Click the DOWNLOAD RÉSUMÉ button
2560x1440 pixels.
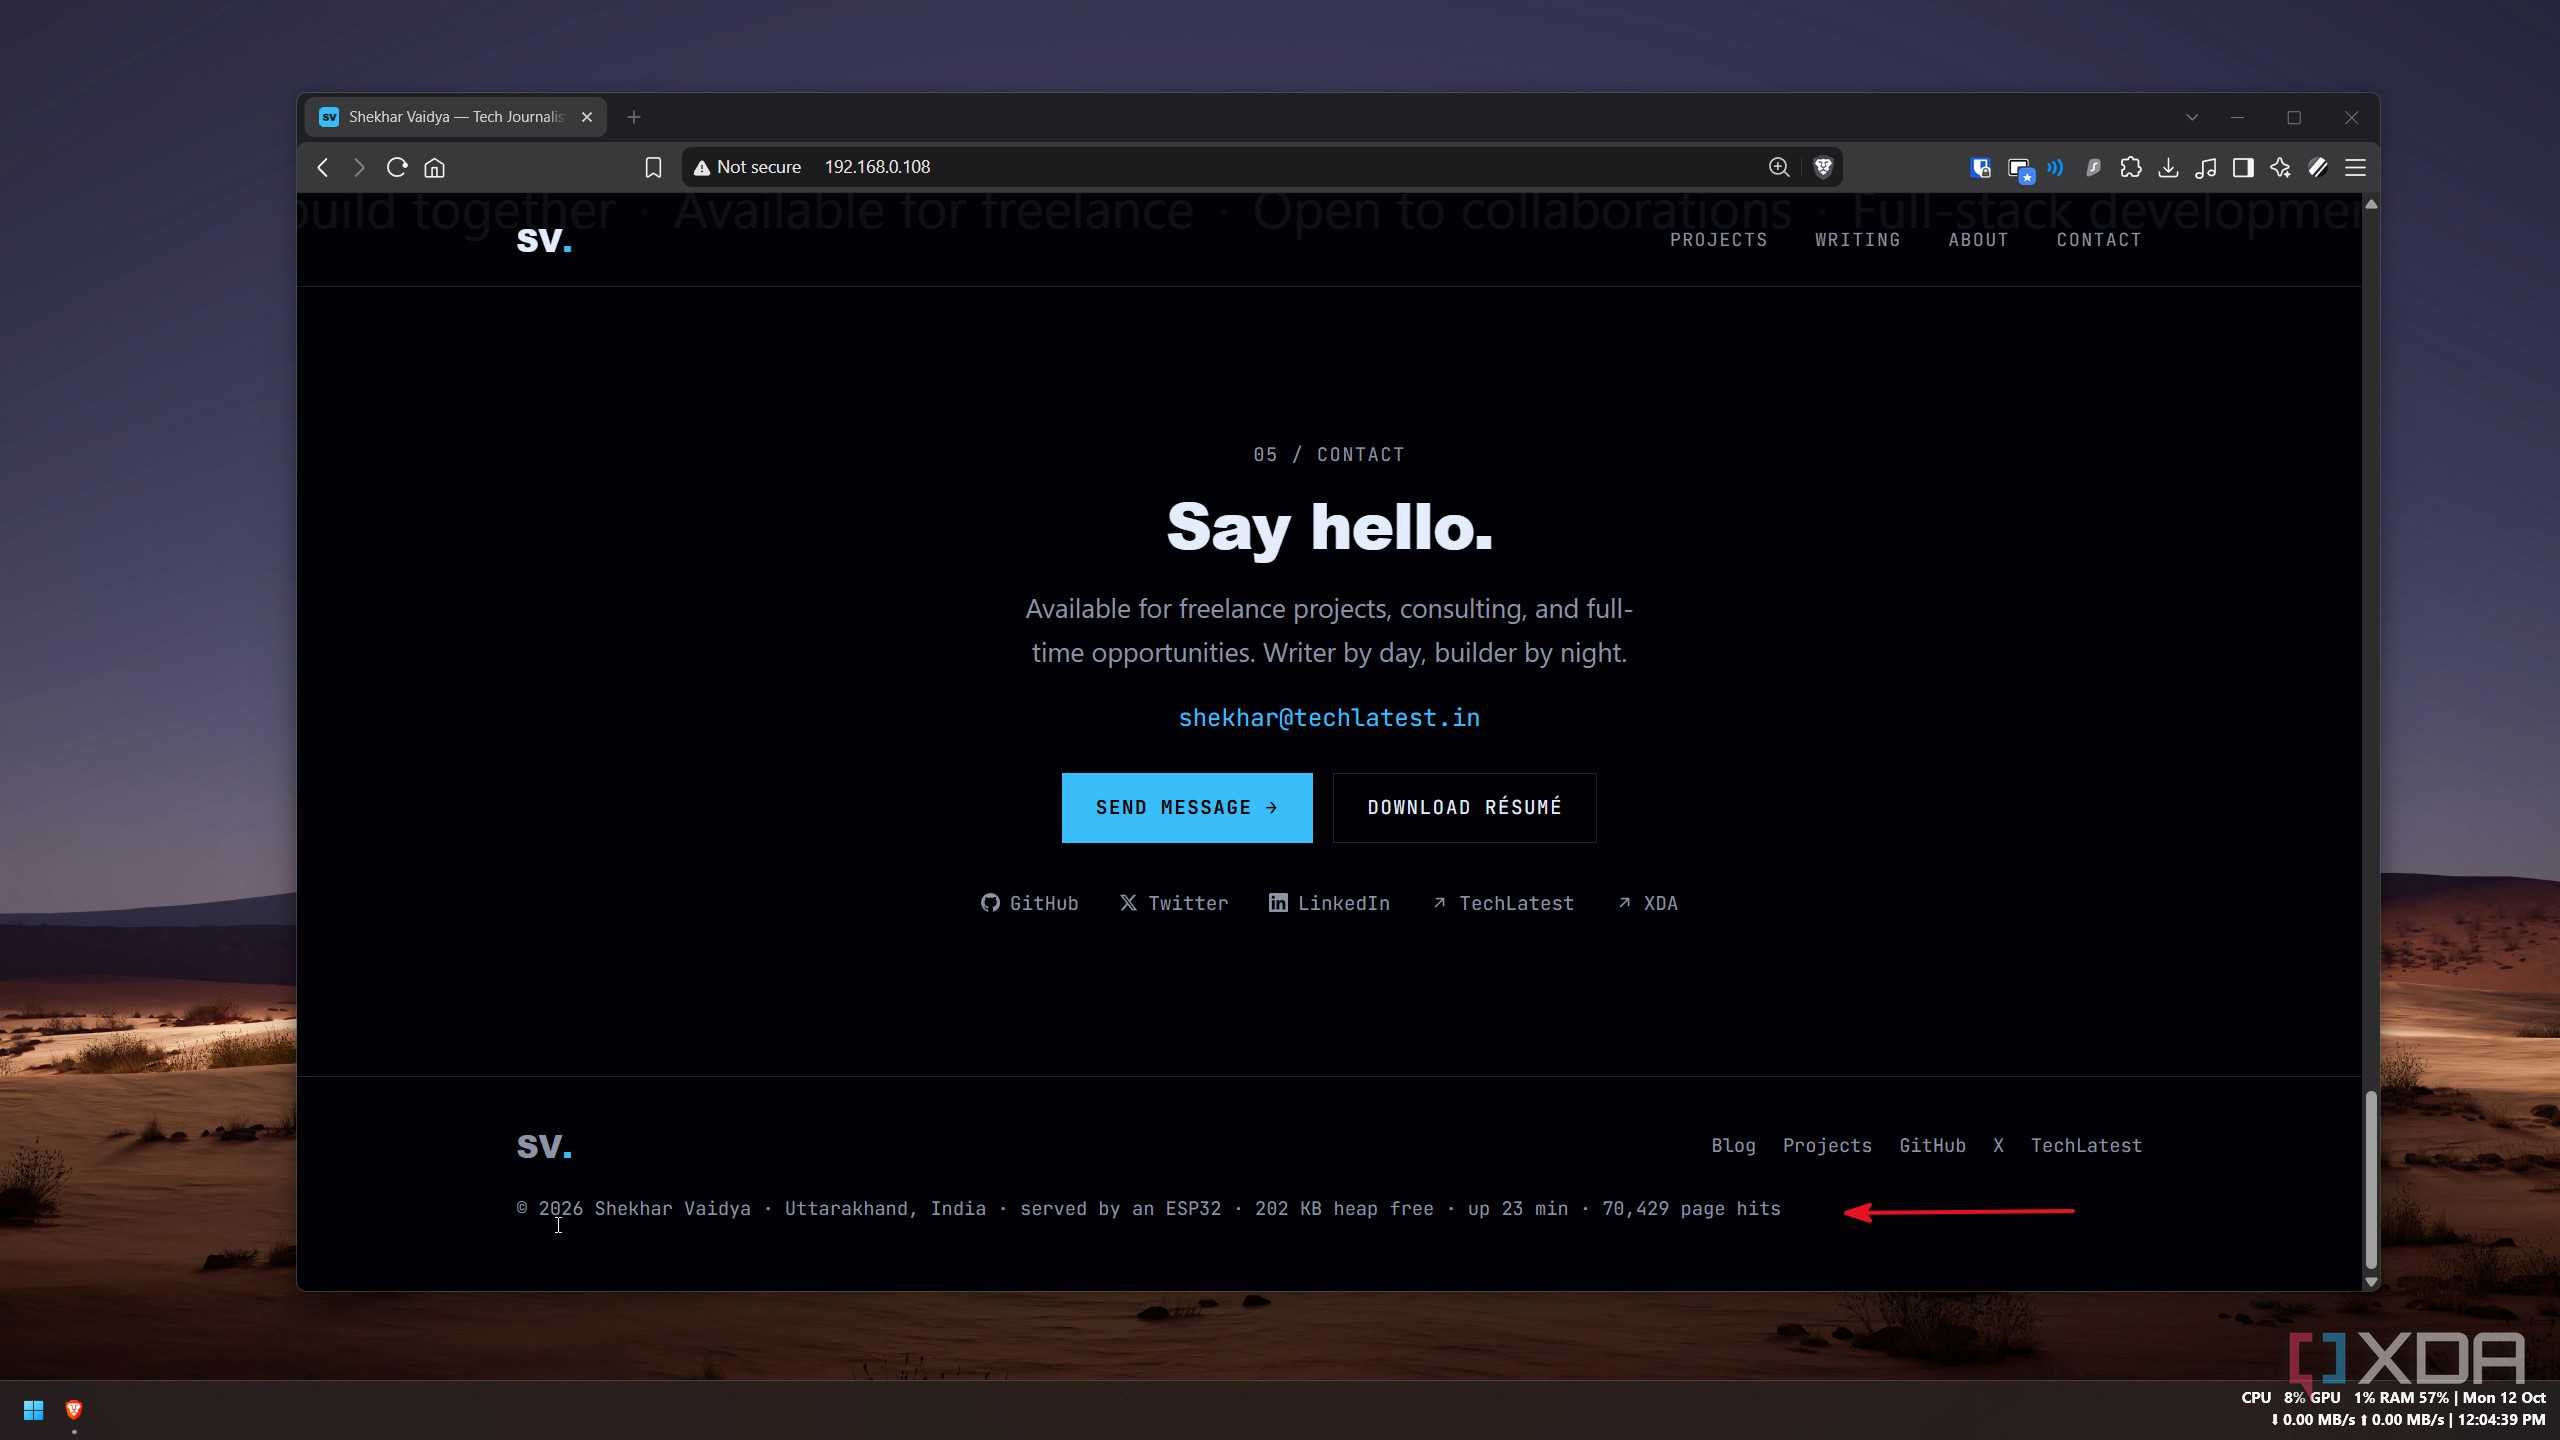click(x=1464, y=808)
